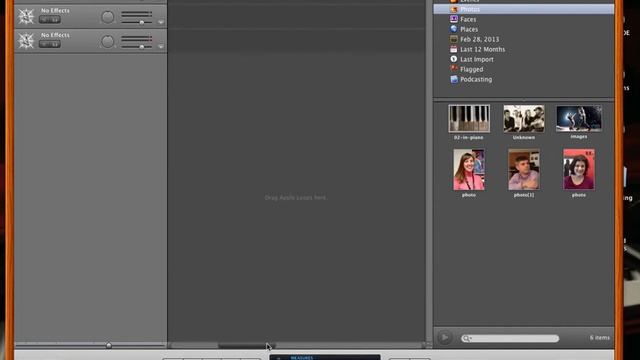This screenshot has width=640, height=360.
Task: Click the Faces icon in media browser
Action: pyautogui.click(x=454, y=19)
